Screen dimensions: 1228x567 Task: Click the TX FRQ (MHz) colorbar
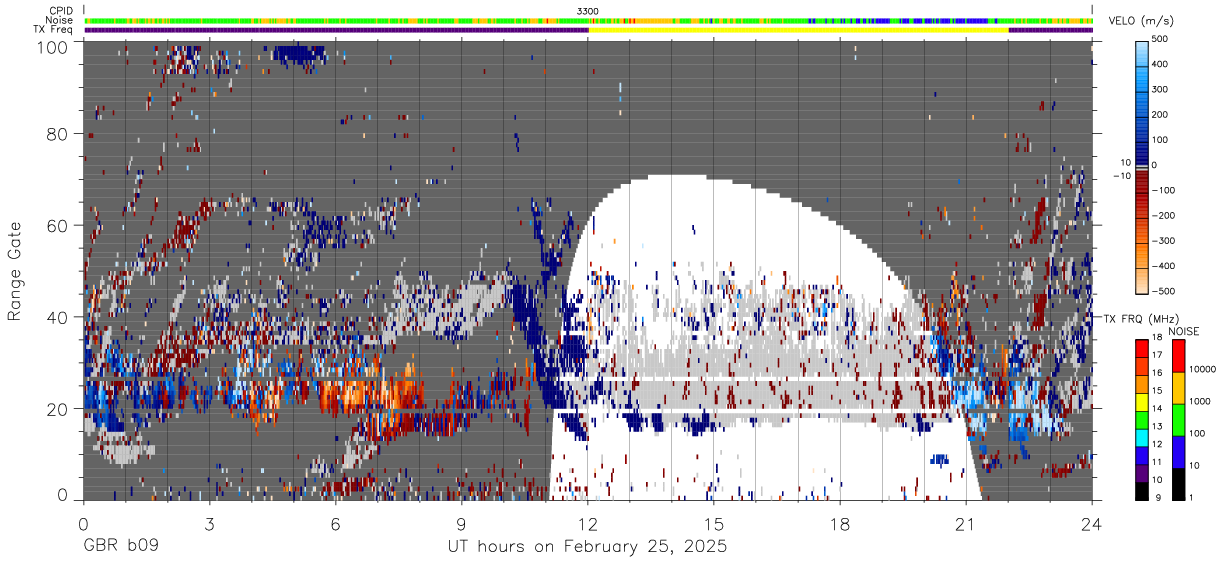click(x=1141, y=419)
